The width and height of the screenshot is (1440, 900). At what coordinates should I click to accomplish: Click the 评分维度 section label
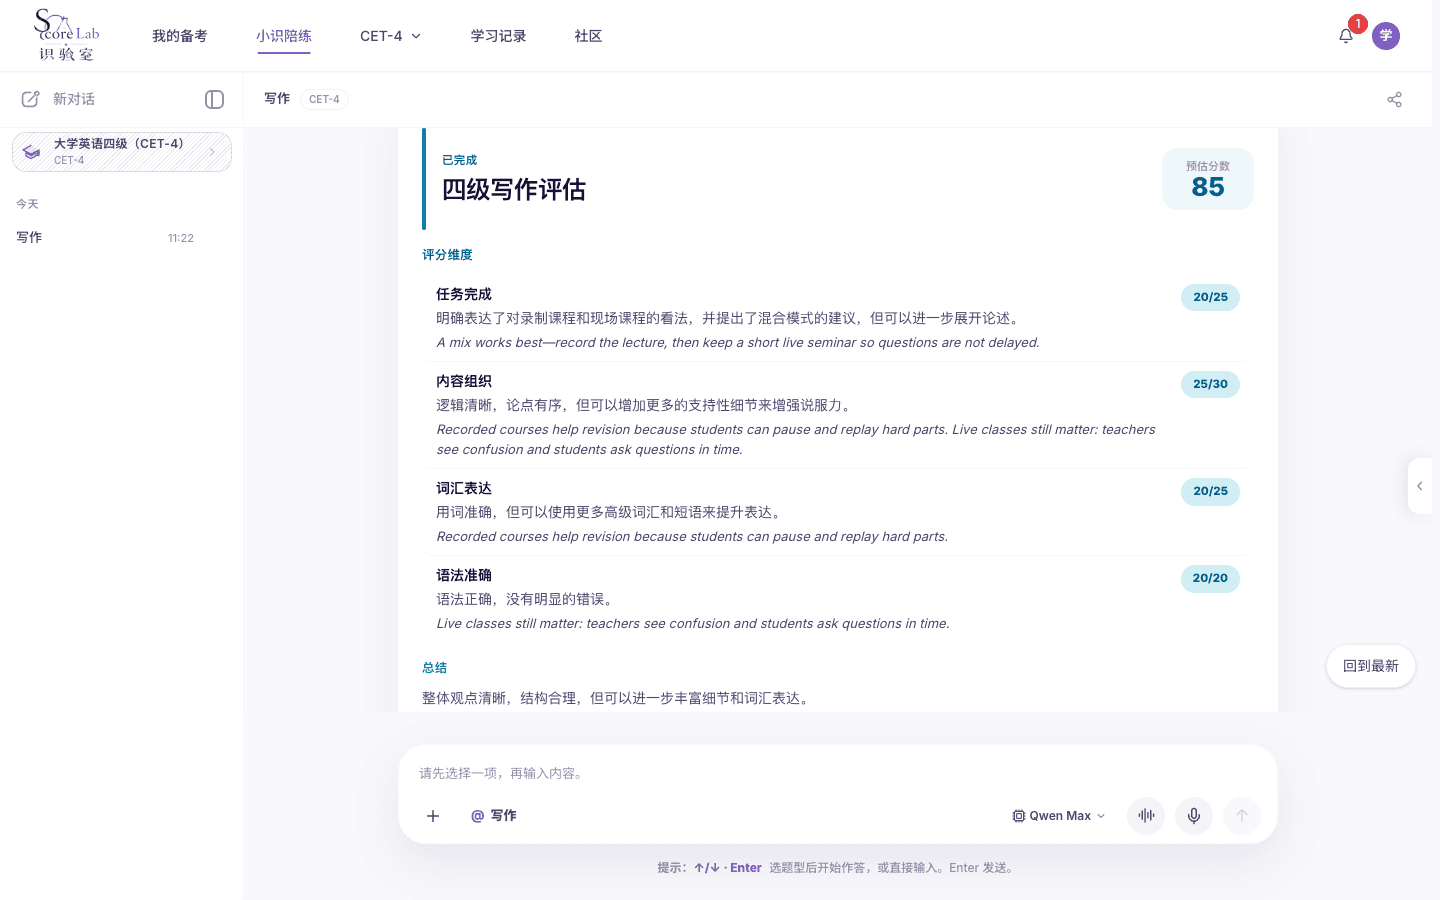pos(447,255)
